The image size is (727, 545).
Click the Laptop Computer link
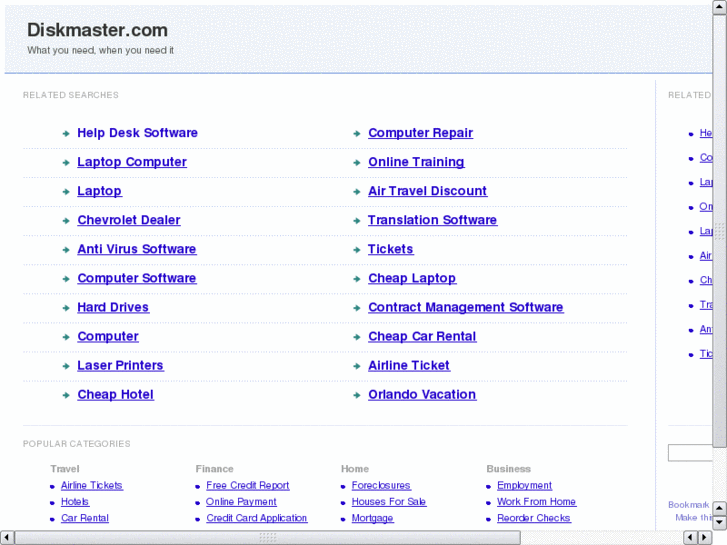pos(132,162)
